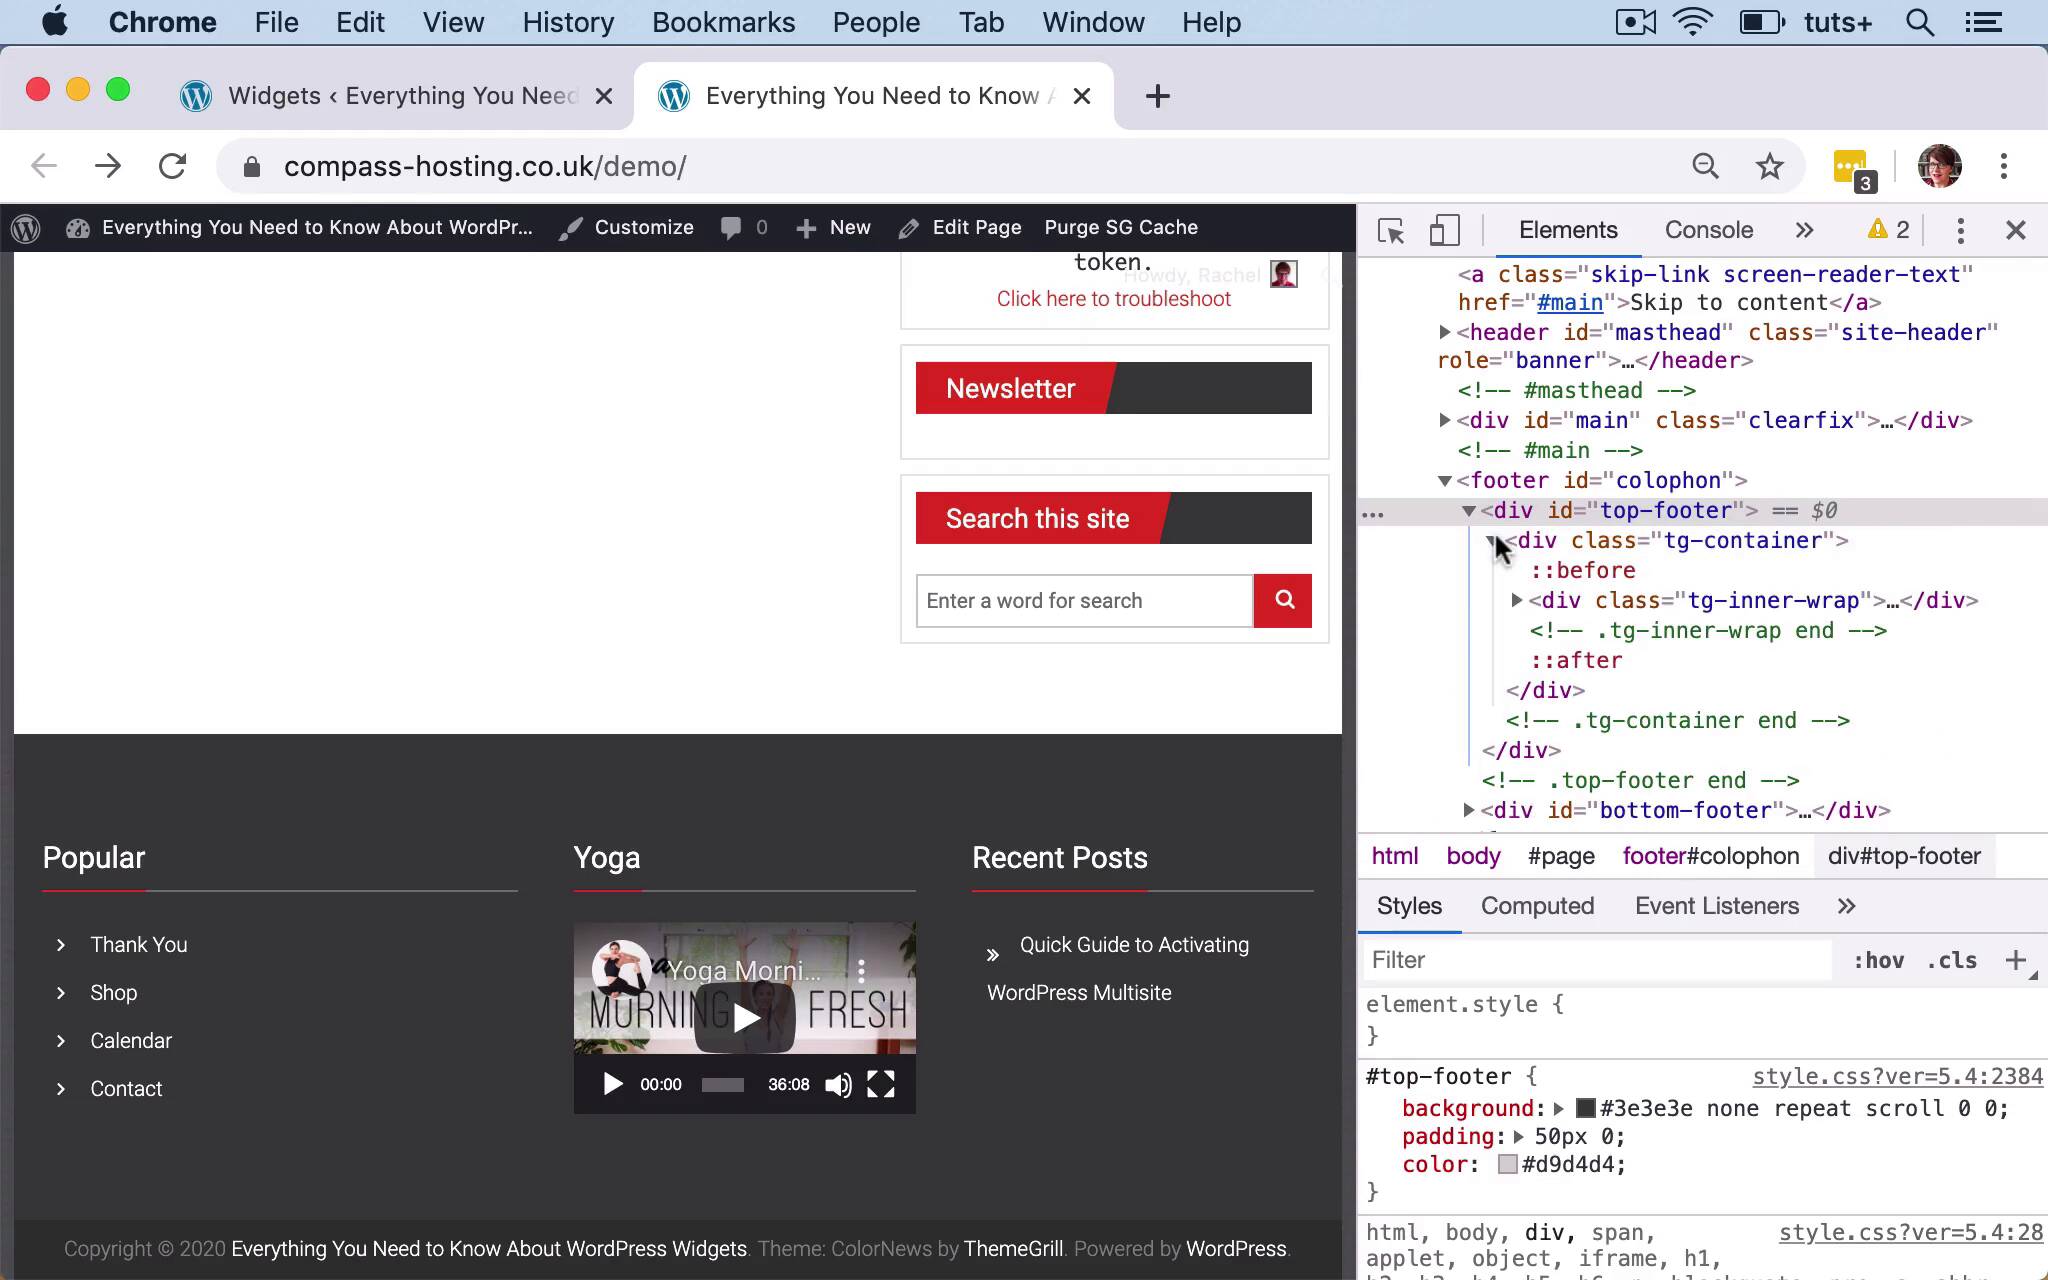Open DevTools customize three-dot menu
This screenshot has height=1280, width=2048.
point(1960,231)
